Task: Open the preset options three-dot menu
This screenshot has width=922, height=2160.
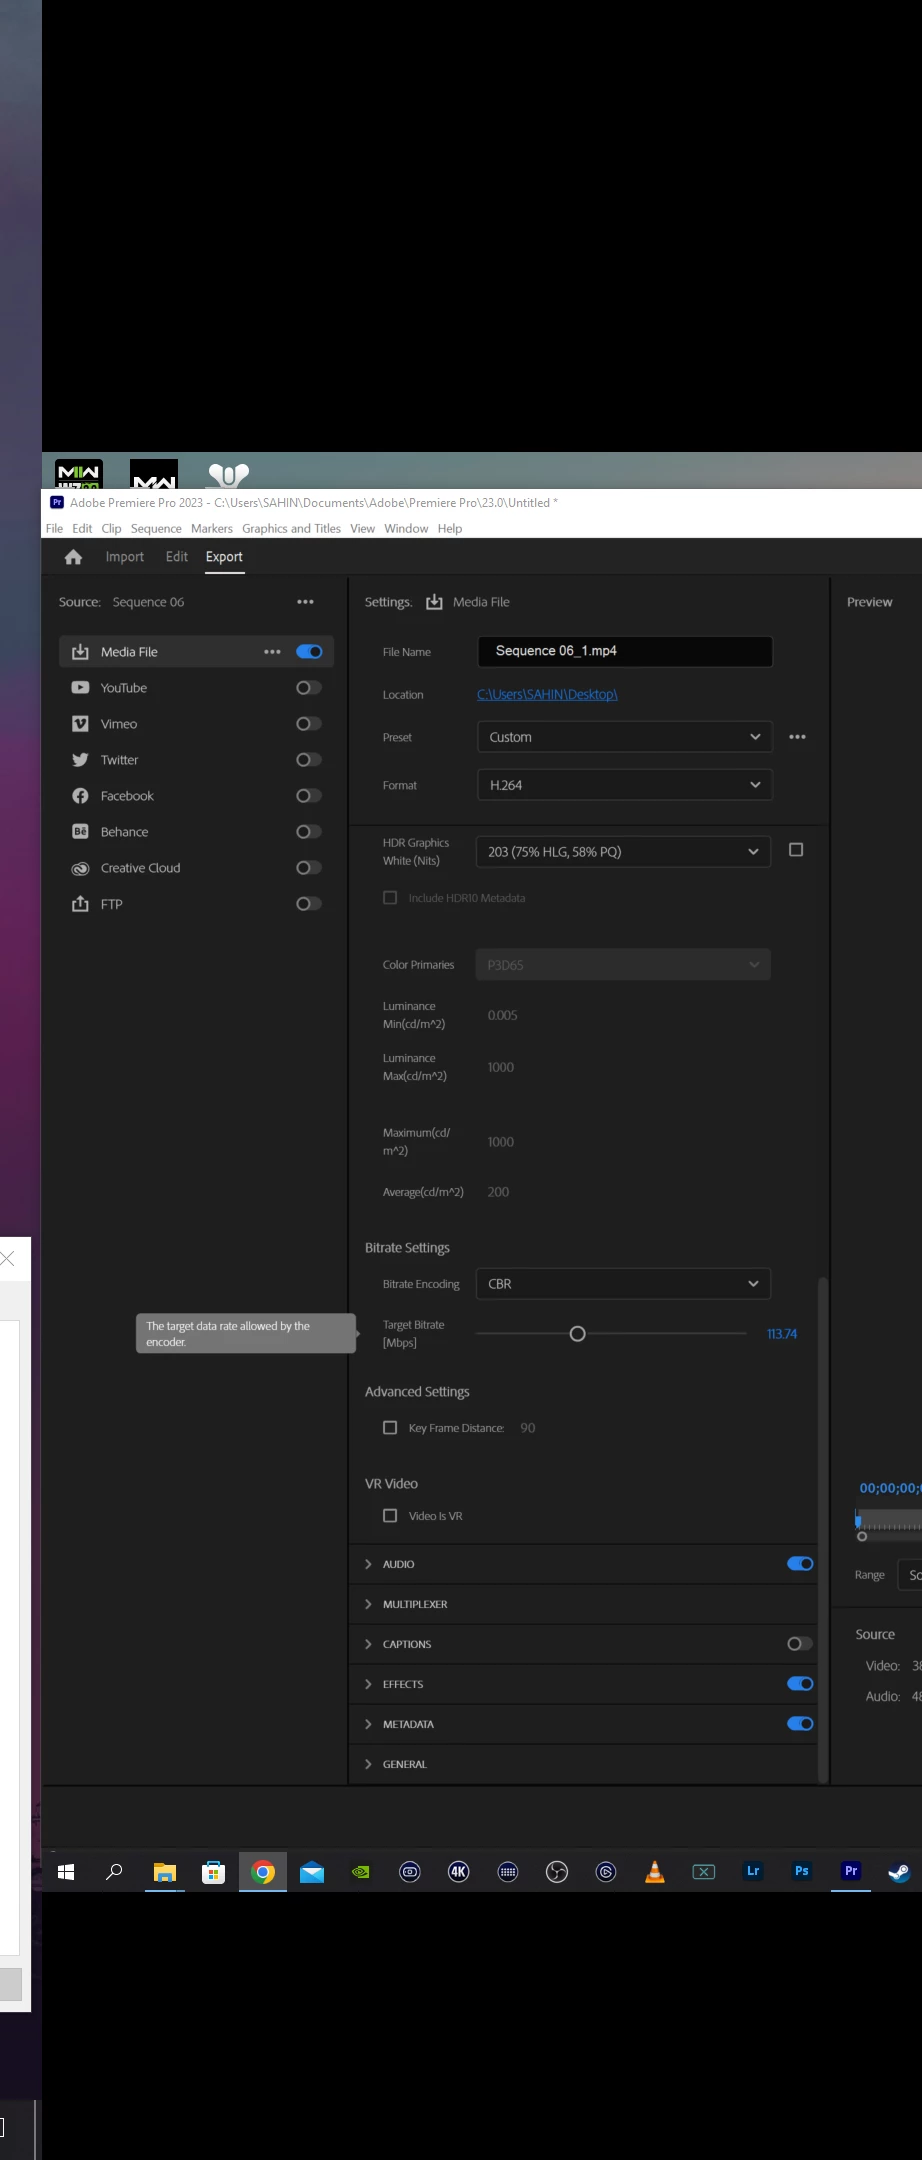Action: 797,737
